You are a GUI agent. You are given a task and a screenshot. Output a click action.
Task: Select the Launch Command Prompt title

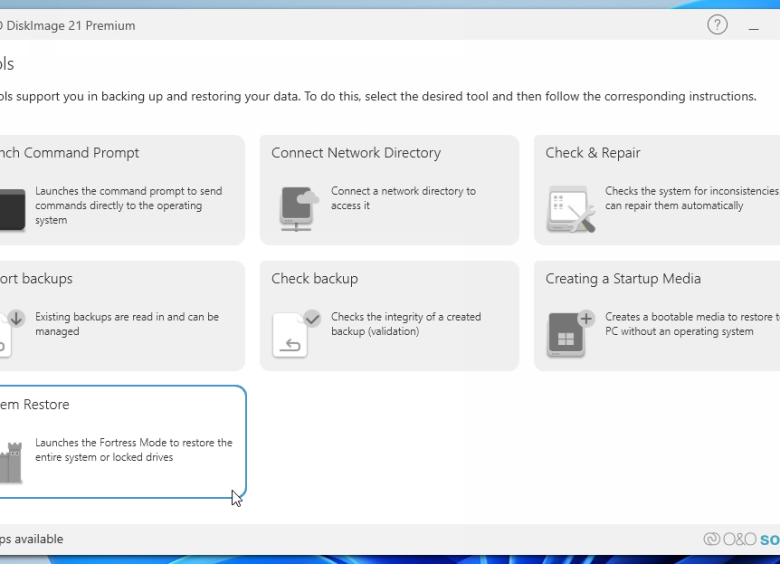point(68,153)
